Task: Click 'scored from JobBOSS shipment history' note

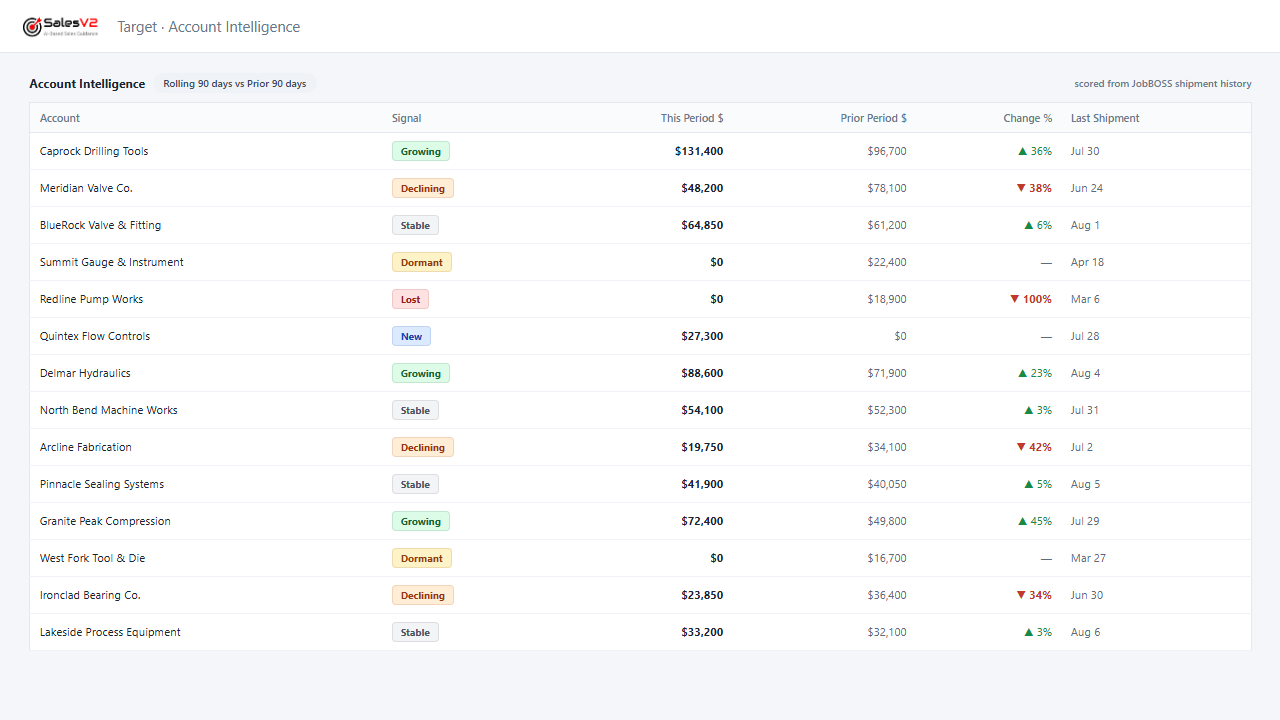Action: click(x=1163, y=84)
